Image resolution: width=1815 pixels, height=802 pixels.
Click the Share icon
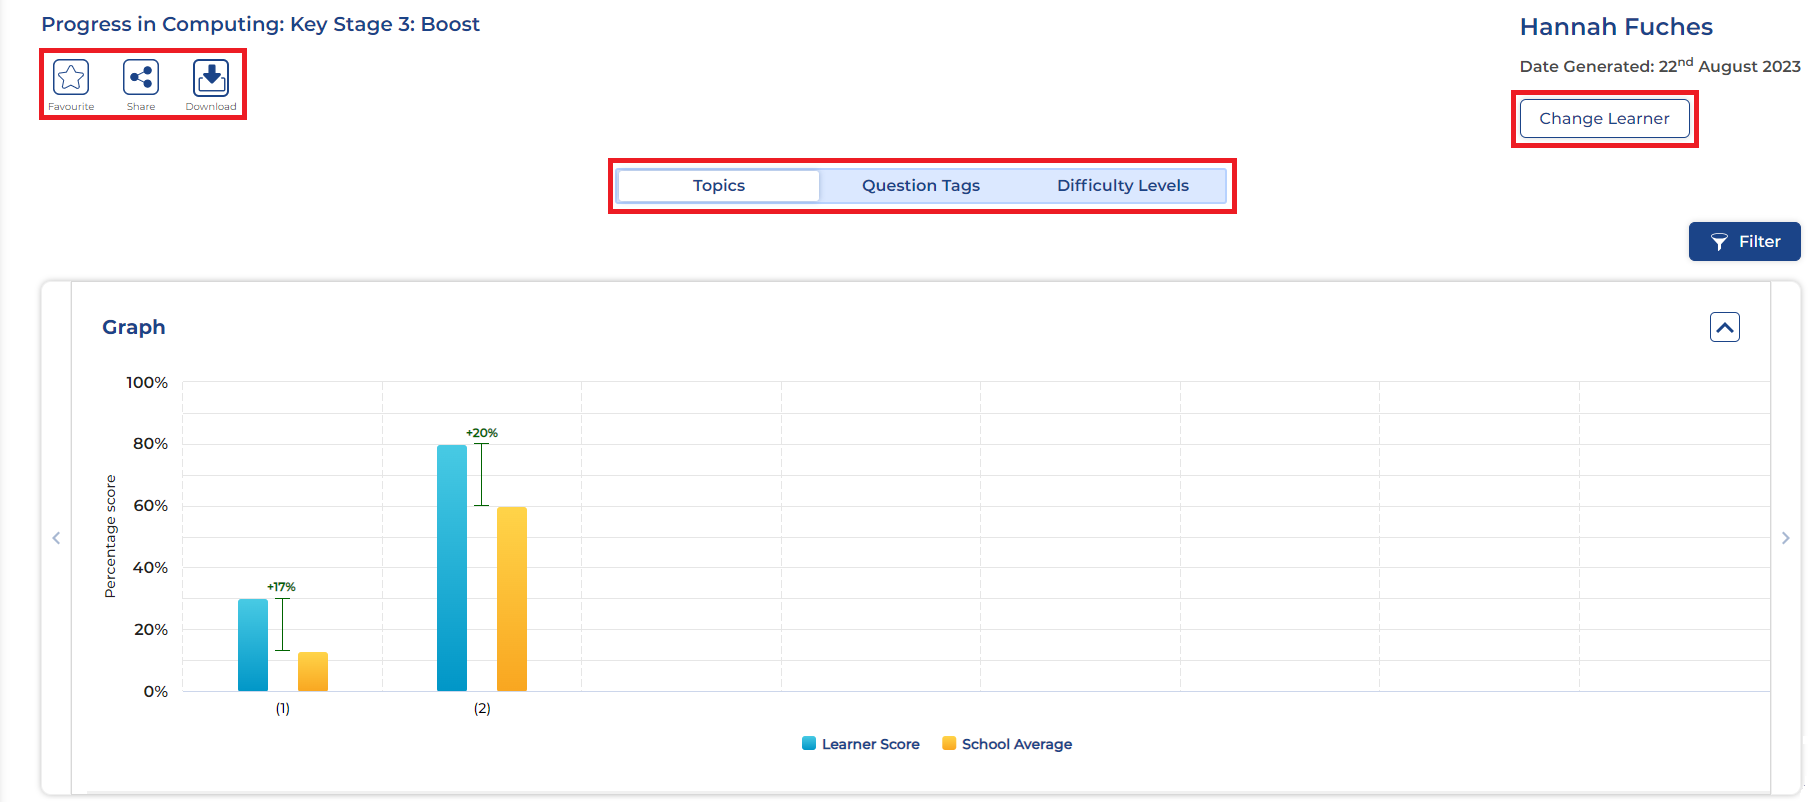[x=141, y=78]
